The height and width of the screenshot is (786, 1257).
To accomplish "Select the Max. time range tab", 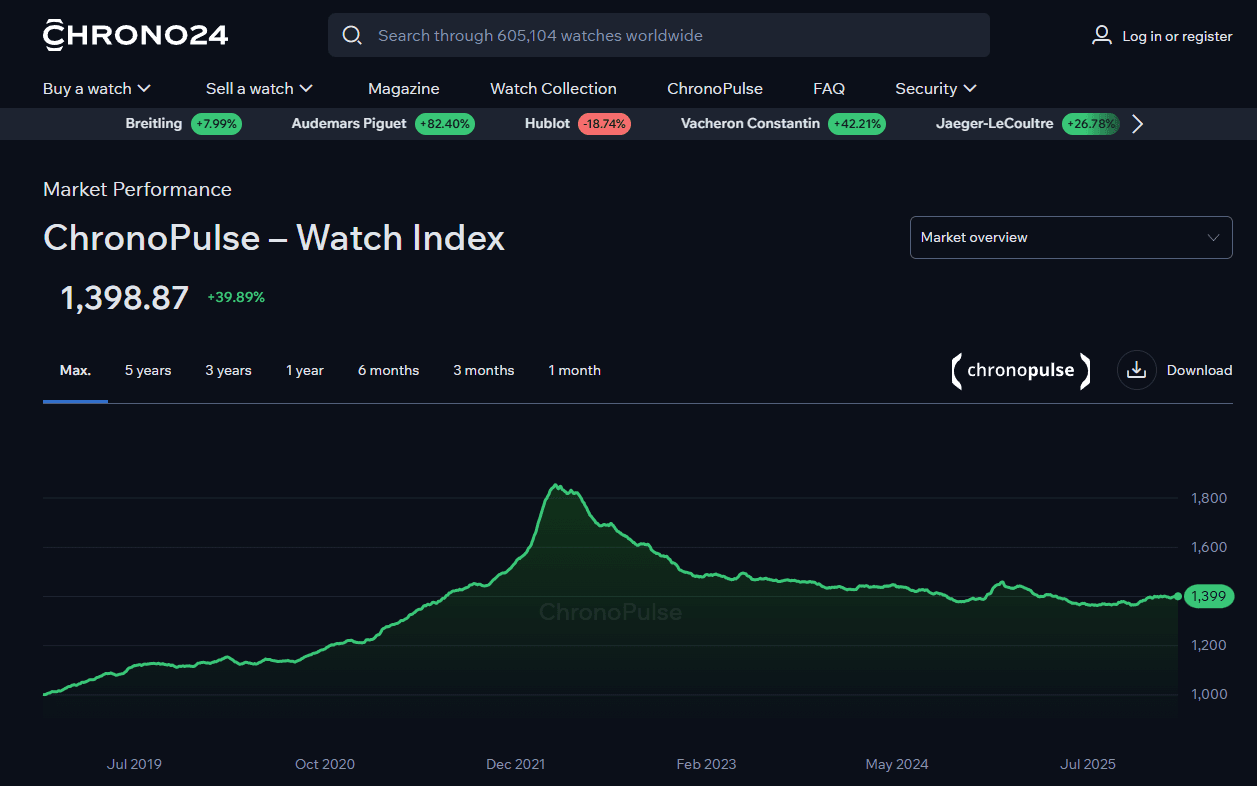I will pos(75,370).
